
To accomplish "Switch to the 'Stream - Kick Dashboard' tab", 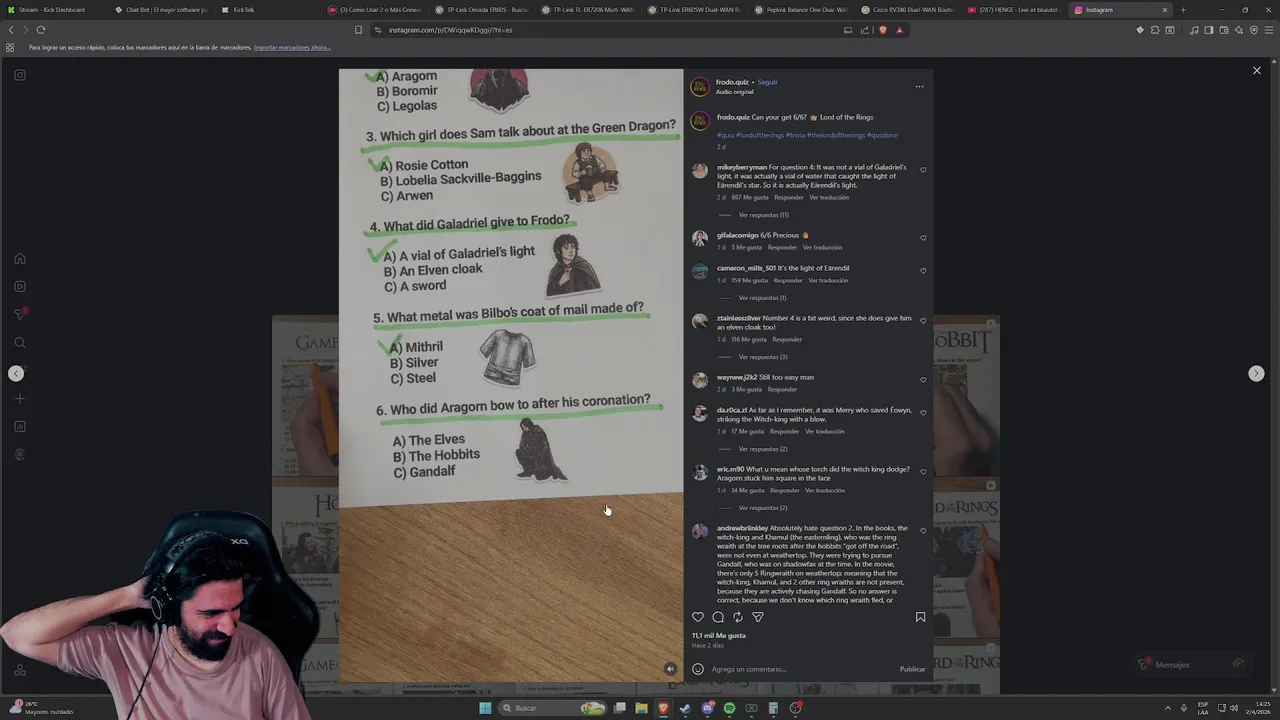I will point(52,10).
